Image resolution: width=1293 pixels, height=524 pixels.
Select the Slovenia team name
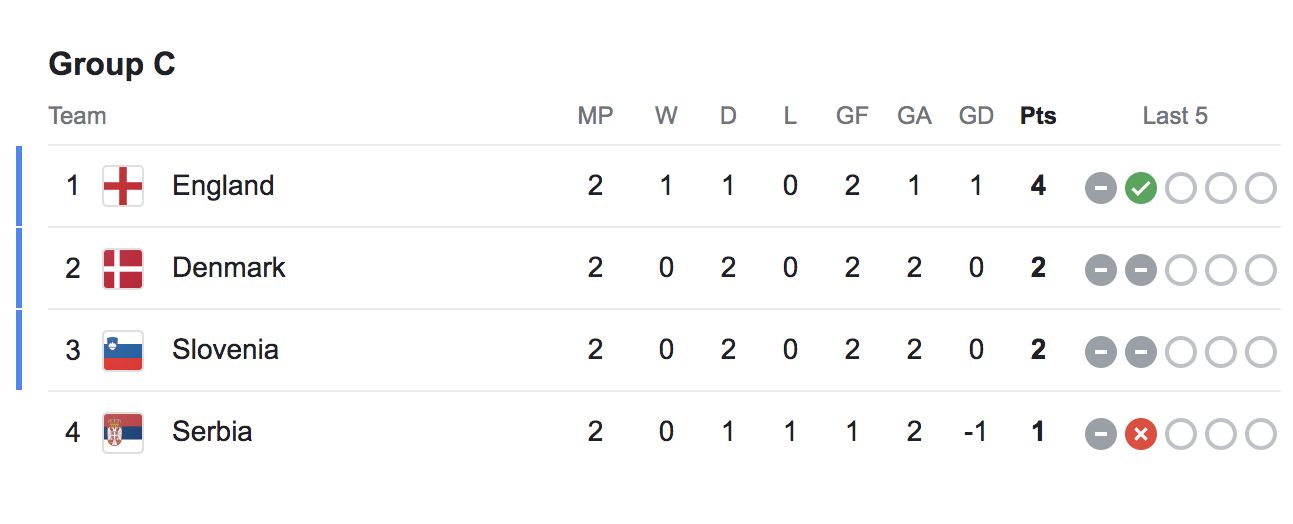[x=225, y=350]
